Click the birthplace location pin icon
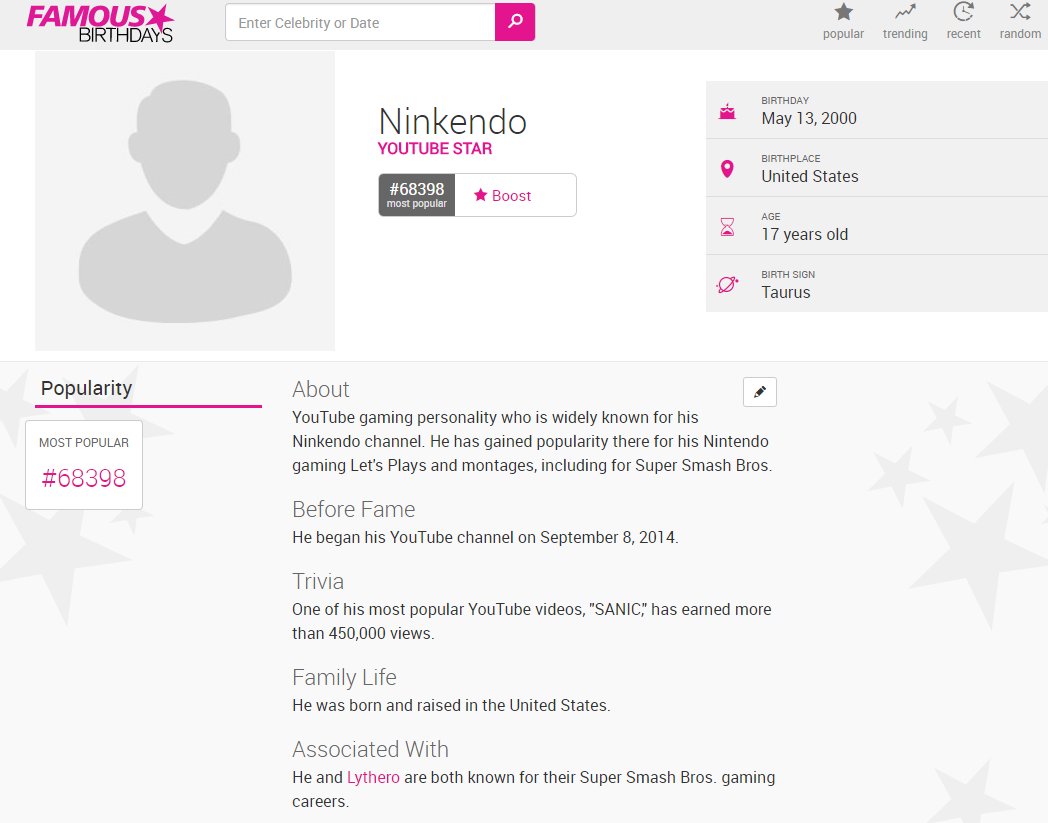 pyautogui.click(x=727, y=169)
